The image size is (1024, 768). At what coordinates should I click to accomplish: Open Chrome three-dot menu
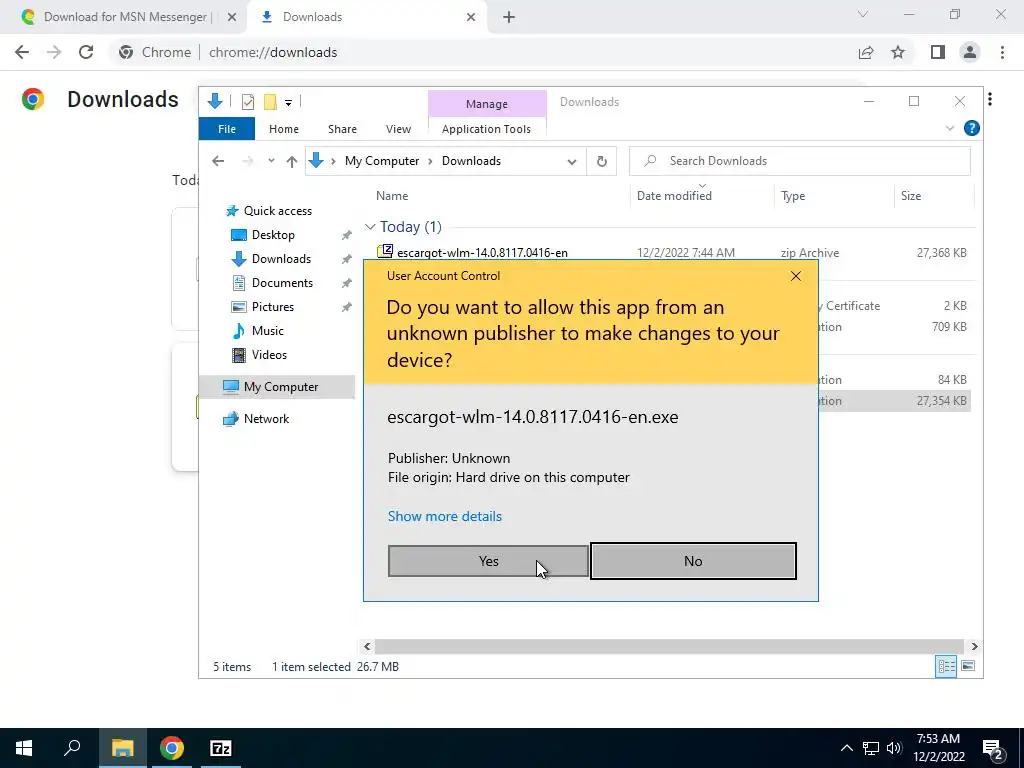click(1002, 52)
